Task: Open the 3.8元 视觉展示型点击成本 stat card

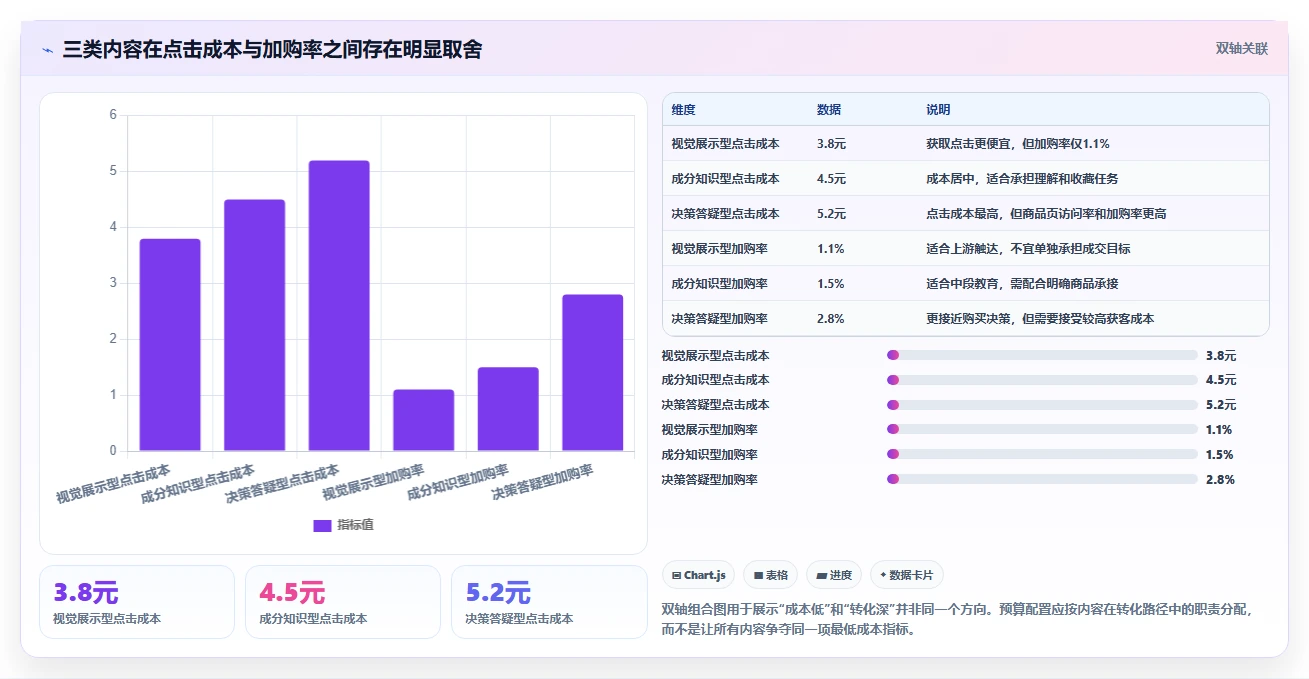Action: [x=137, y=602]
